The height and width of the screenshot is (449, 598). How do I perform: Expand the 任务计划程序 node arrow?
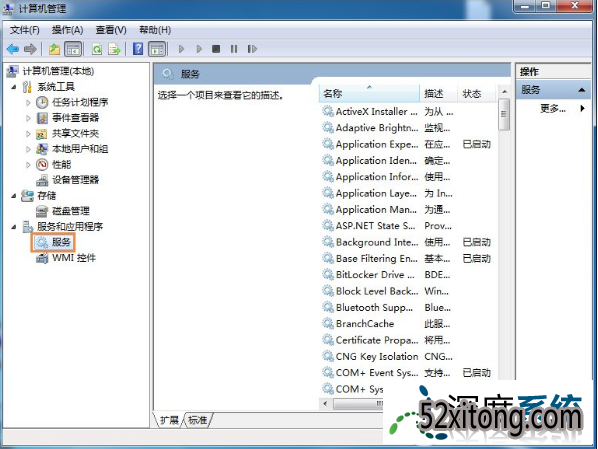tap(28, 102)
